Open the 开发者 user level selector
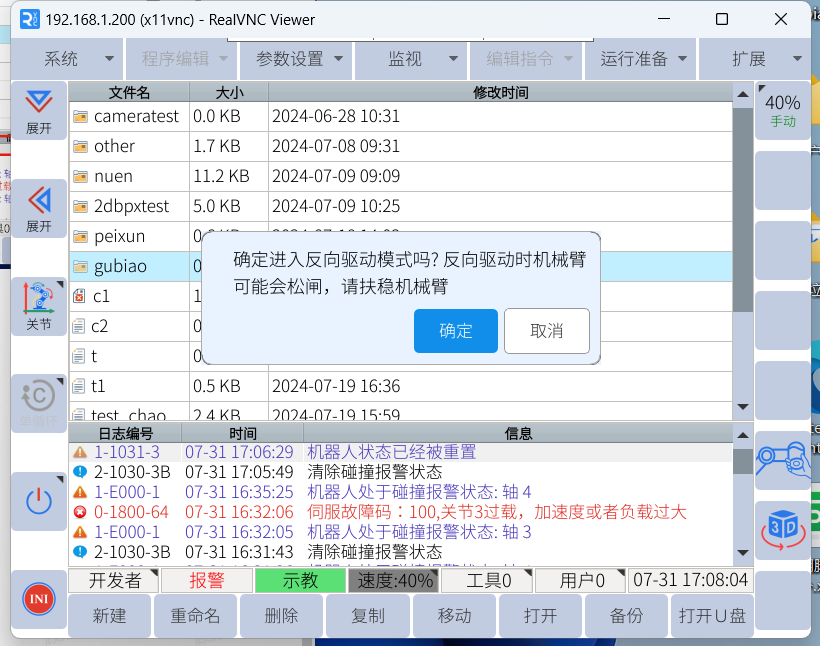Viewport: 820px width, 646px height. point(115,581)
